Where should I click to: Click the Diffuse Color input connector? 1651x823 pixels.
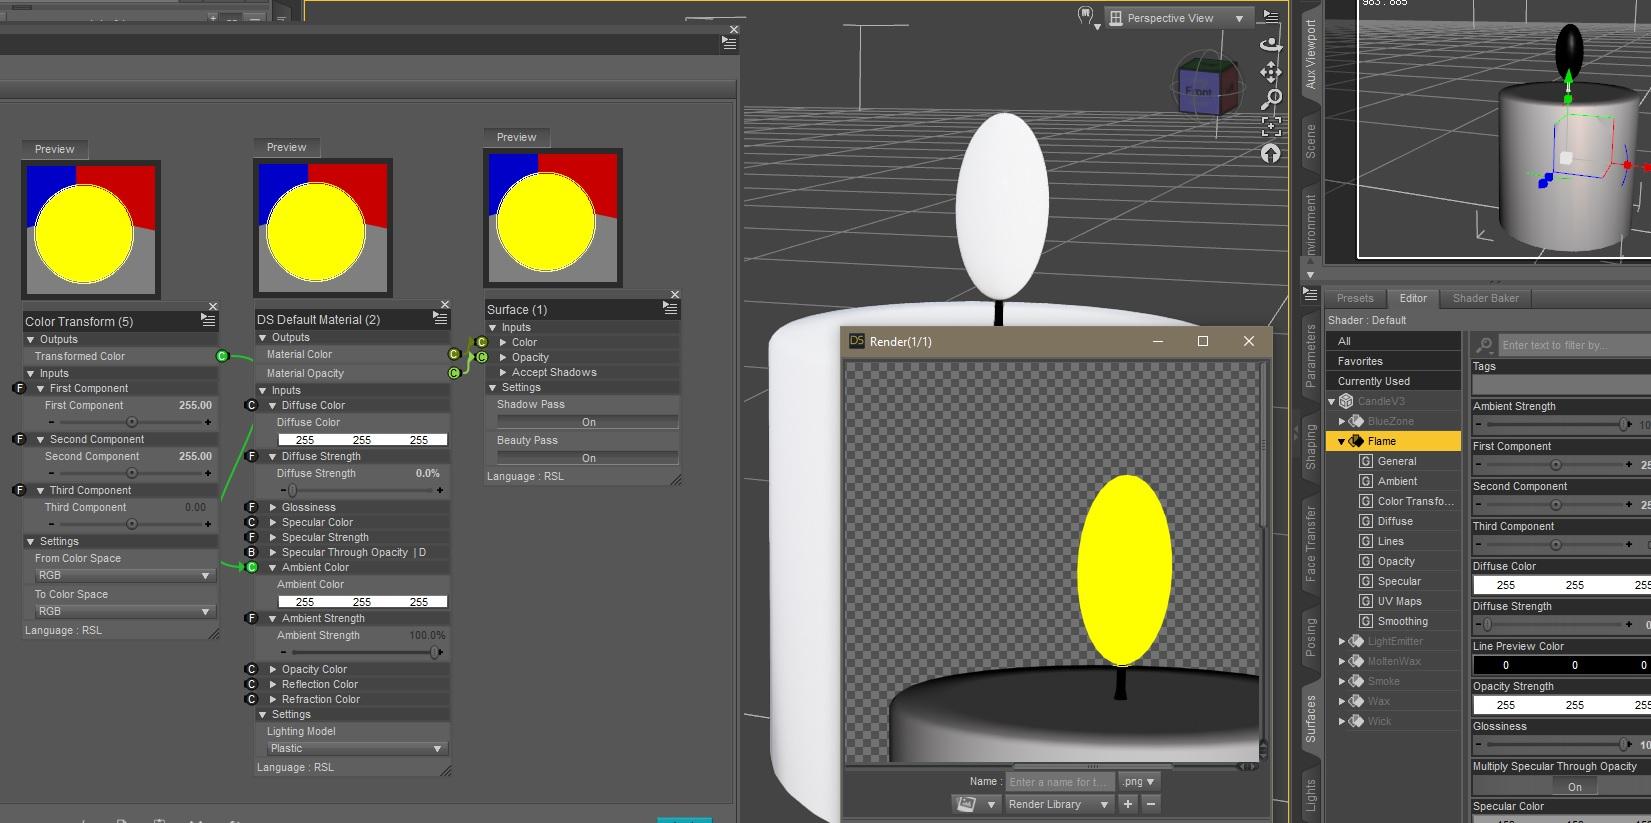pyautogui.click(x=252, y=405)
